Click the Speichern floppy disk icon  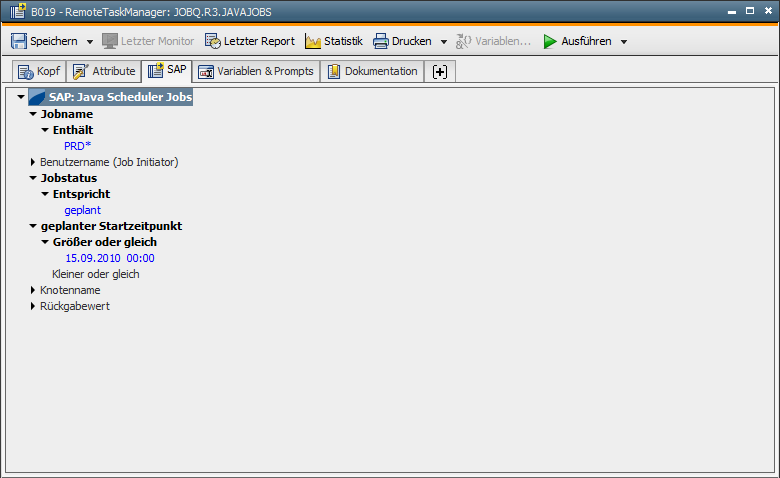pos(19,41)
